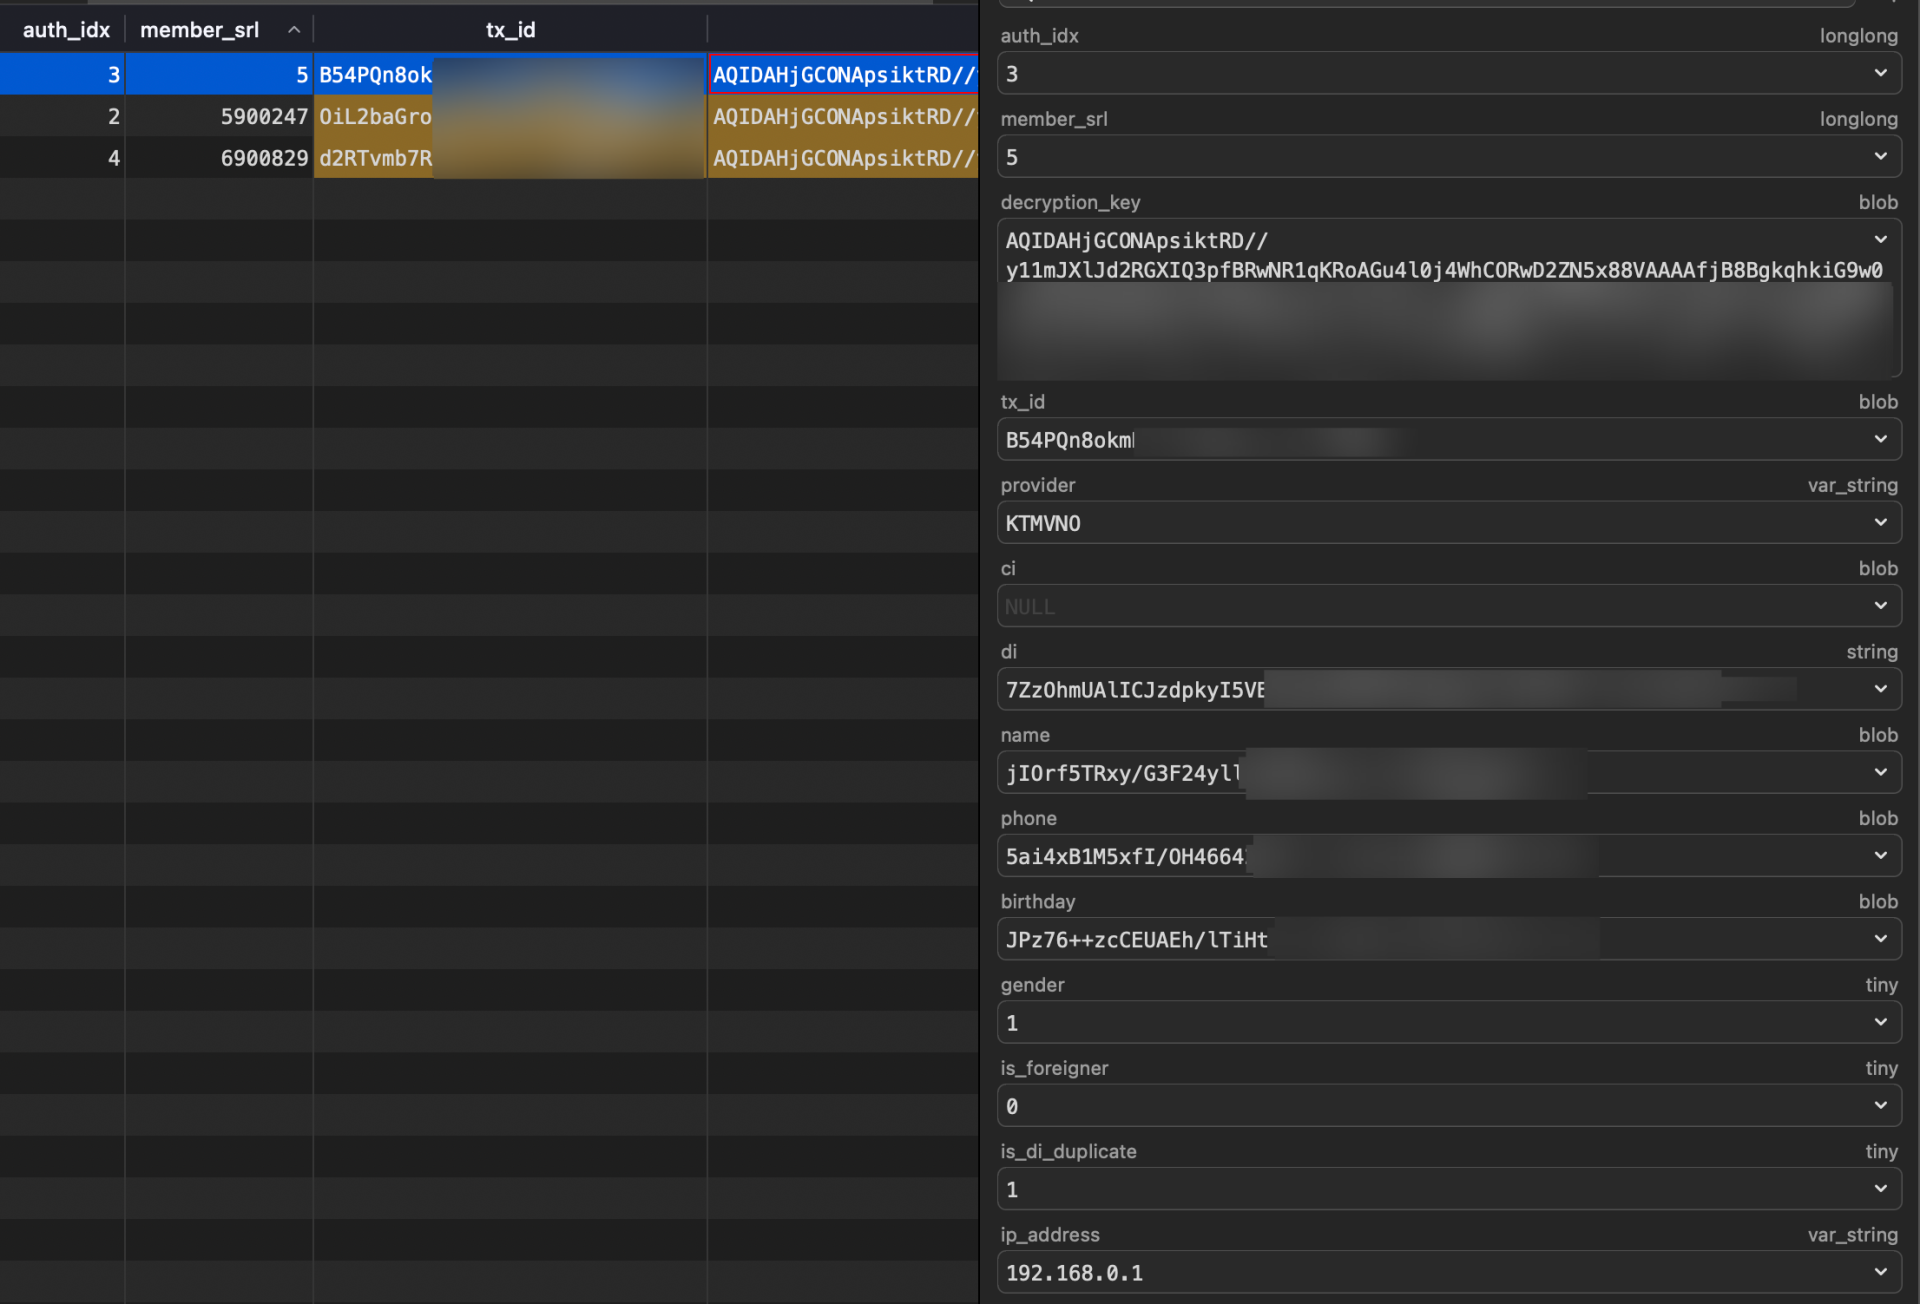The width and height of the screenshot is (1920, 1304).
Task: Select the row with member_srl 5900247
Action: coord(263,117)
